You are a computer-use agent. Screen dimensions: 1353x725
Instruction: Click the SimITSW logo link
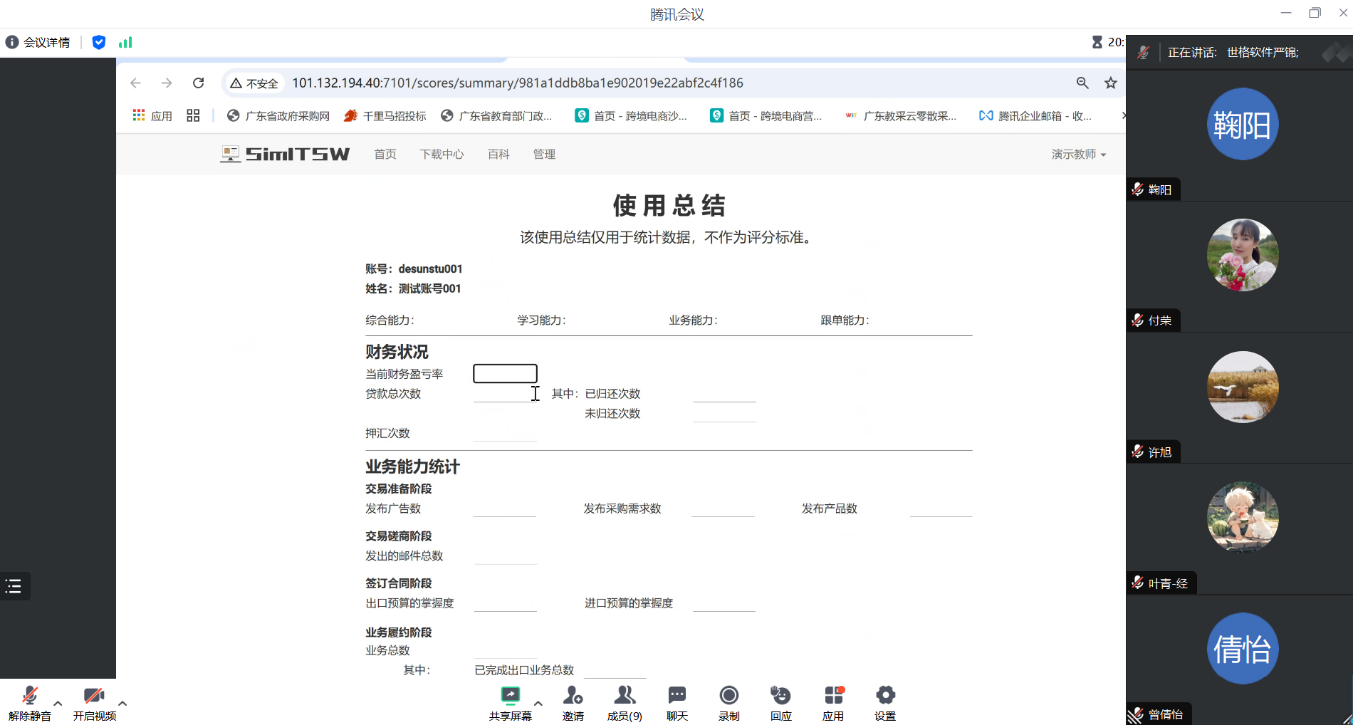click(285, 154)
